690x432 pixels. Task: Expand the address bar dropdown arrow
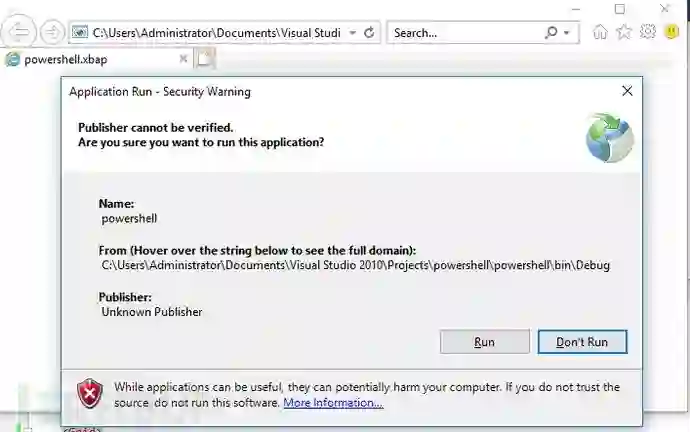pos(352,32)
